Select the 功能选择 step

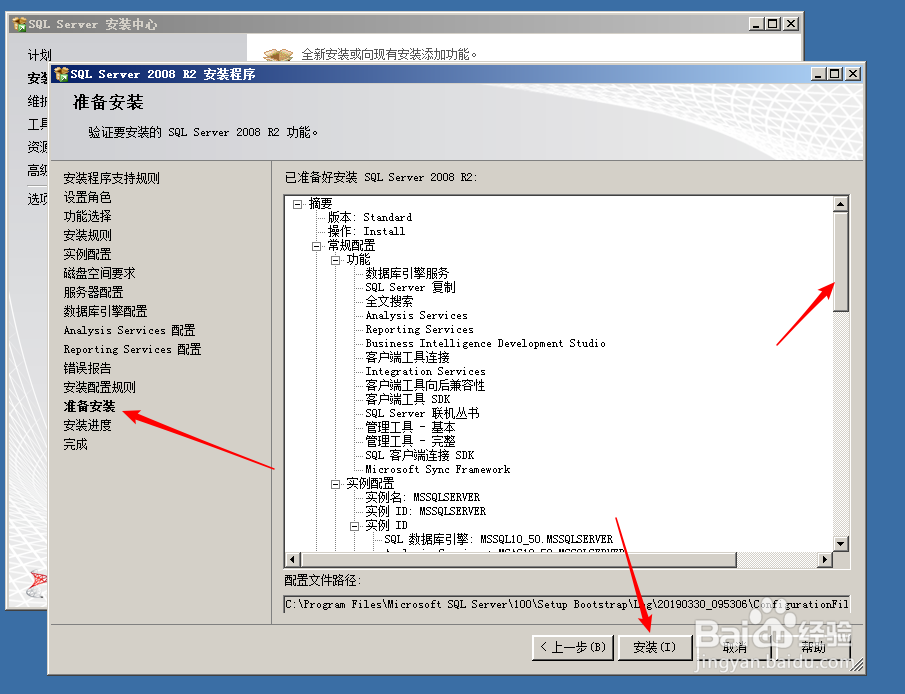click(x=87, y=217)
